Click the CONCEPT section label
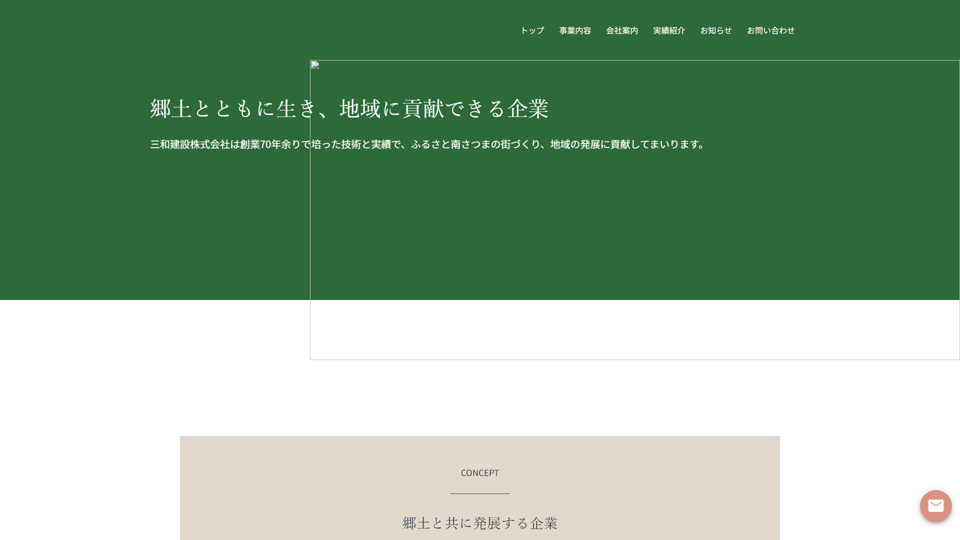The height and width of the screenshot is (540, 960). pyautogui.click(x=480, y=473)
